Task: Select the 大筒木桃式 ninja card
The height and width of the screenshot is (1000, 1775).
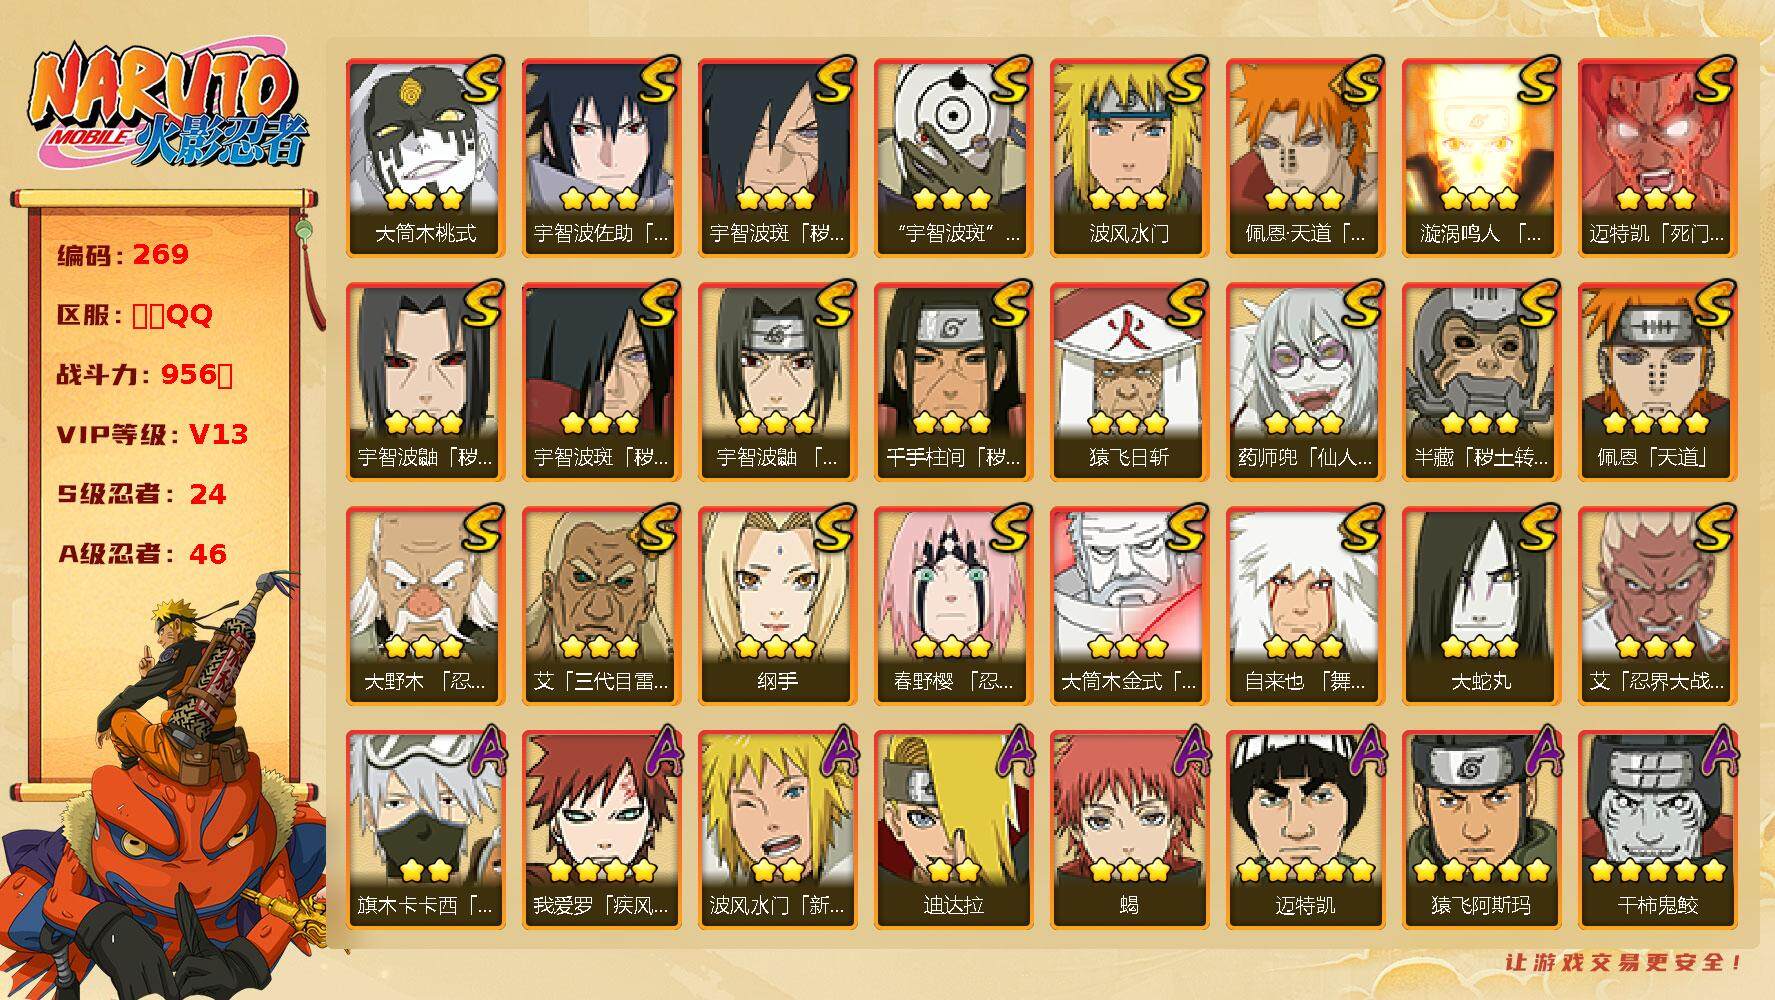Action: 426,158
